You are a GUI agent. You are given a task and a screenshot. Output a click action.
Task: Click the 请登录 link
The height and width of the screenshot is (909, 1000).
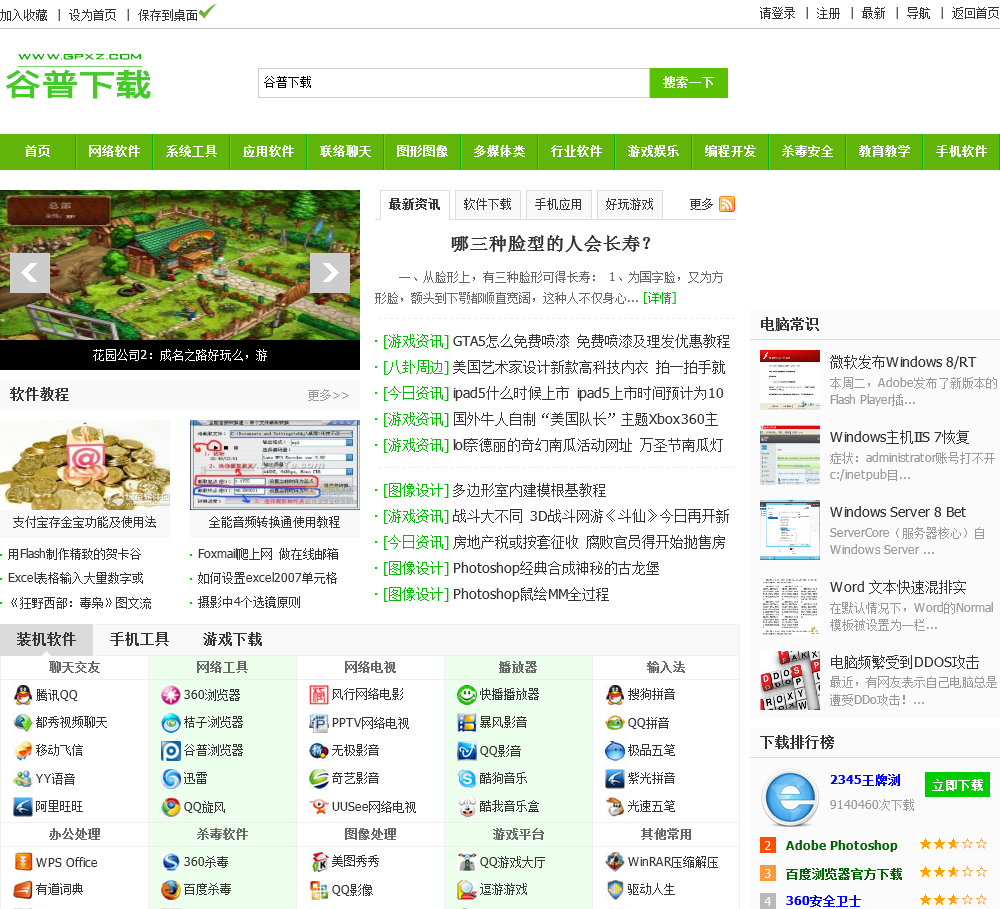[777, 13]
